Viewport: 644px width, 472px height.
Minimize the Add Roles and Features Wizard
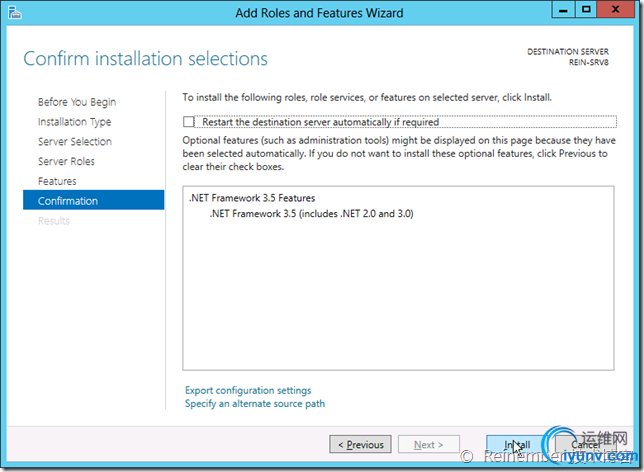(563, 9)
